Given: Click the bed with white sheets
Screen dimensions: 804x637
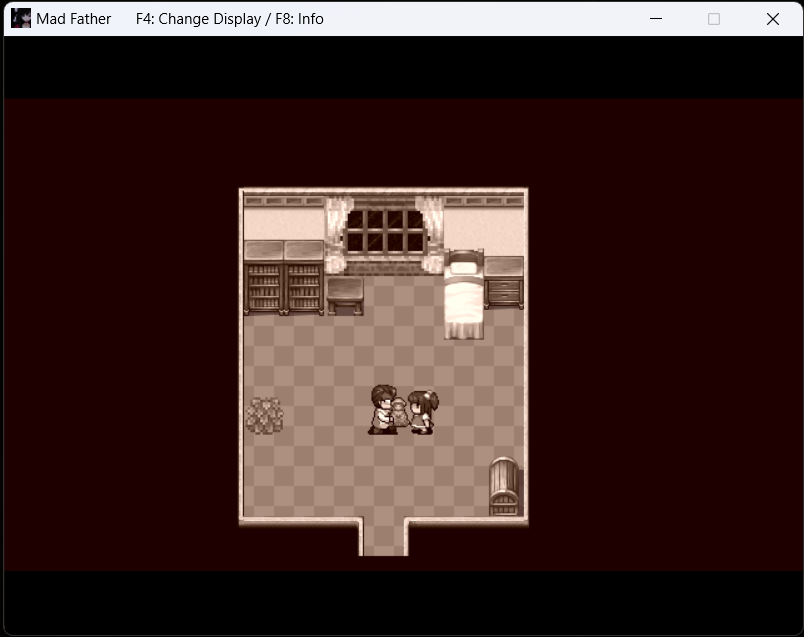Looking at the screenshot, I should [464, 294].
